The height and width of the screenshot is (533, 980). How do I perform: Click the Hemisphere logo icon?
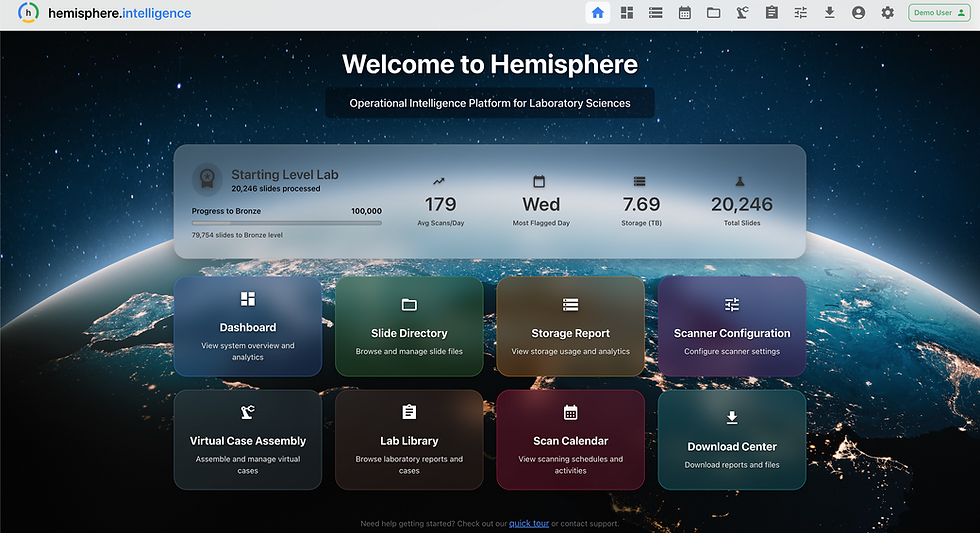(28, 12)
